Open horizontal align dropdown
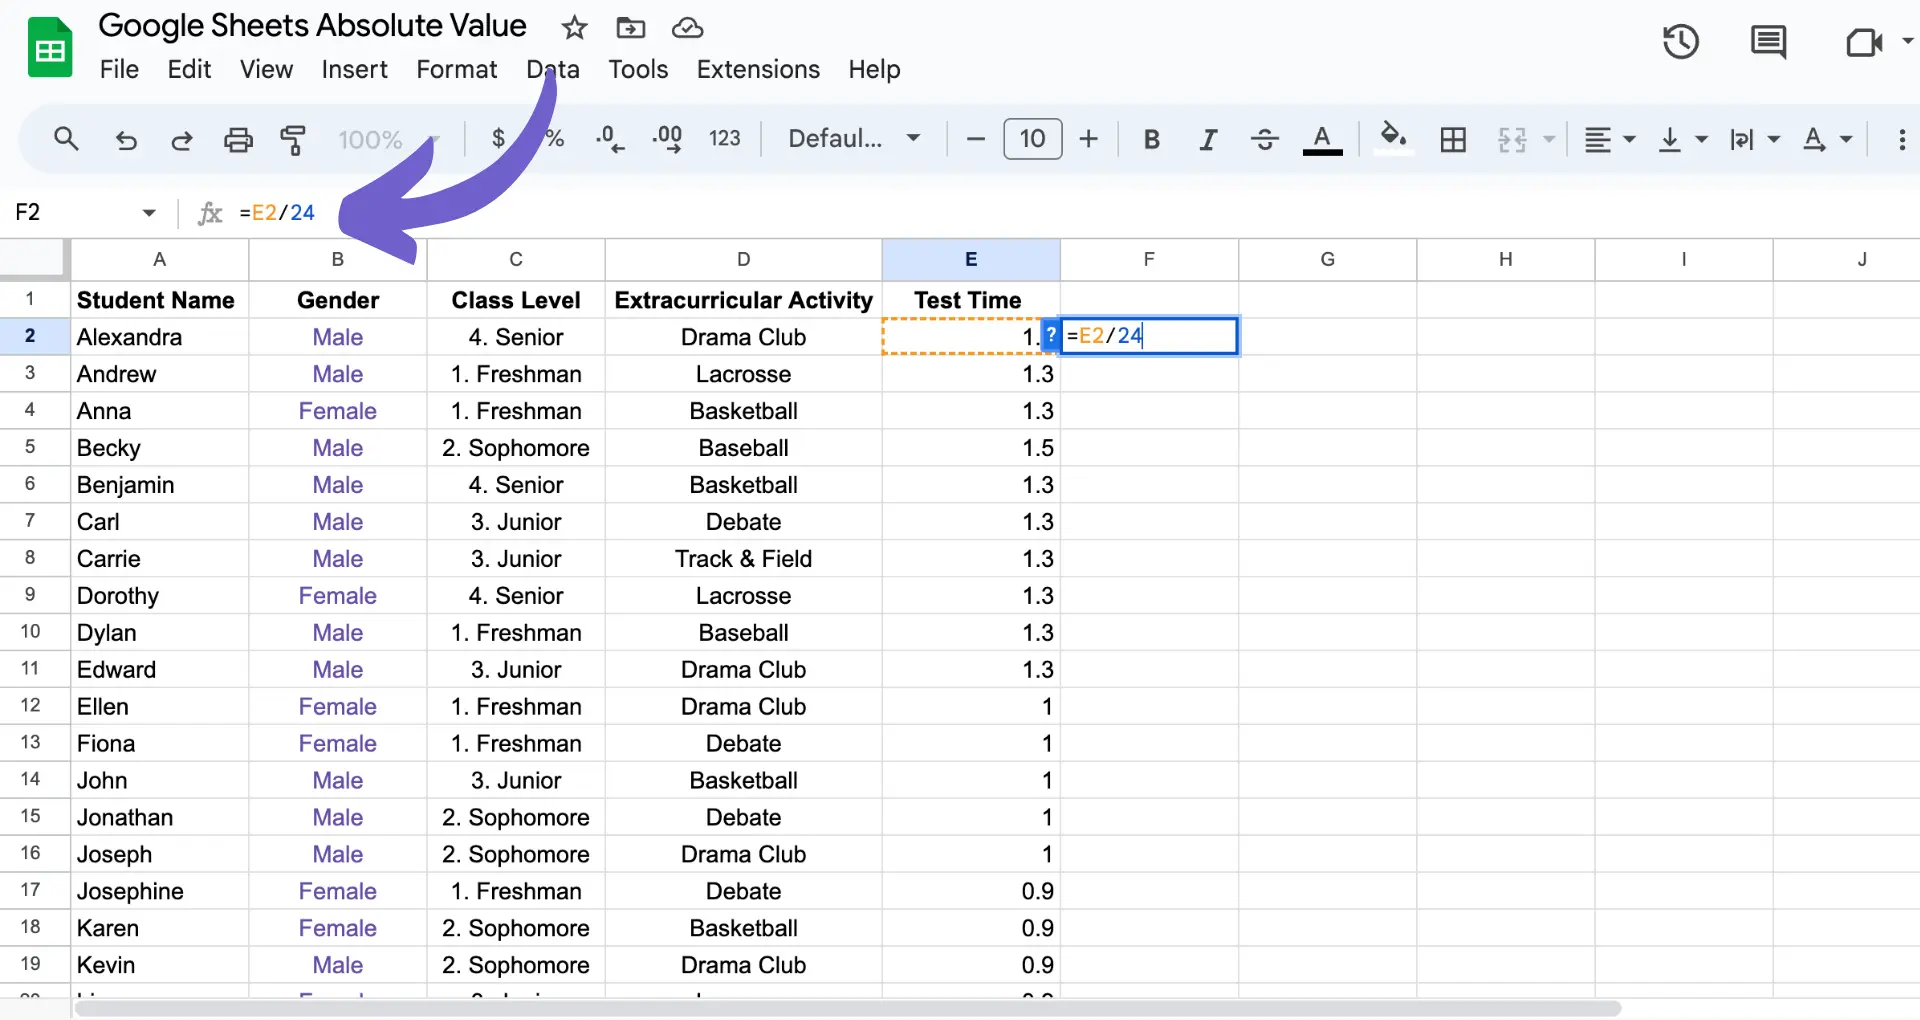 tap(1610, 139)
